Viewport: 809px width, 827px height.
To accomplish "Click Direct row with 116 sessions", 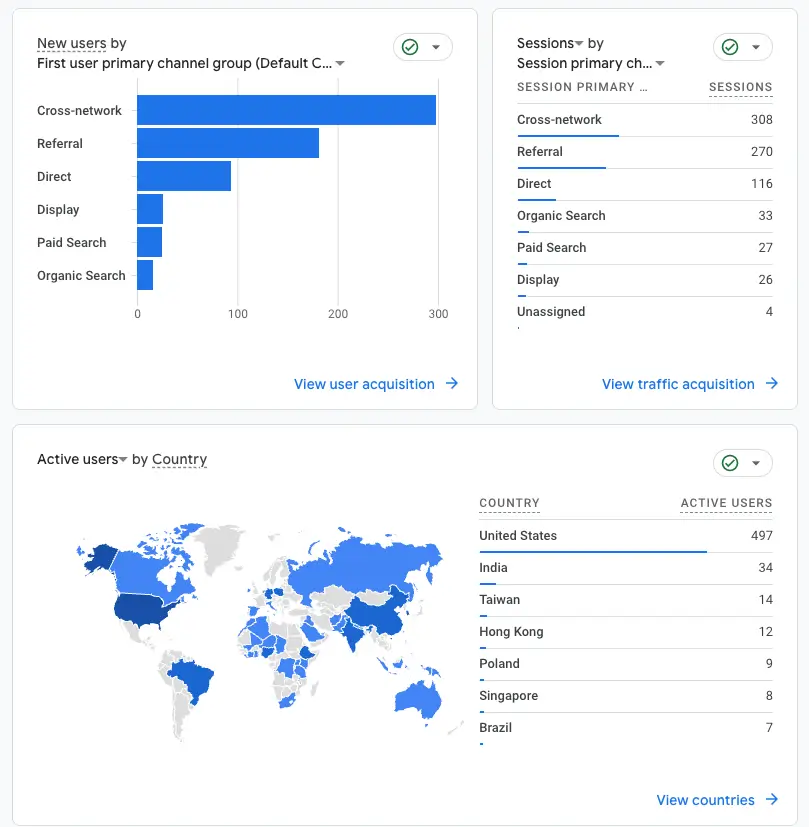I will point(644,185).
